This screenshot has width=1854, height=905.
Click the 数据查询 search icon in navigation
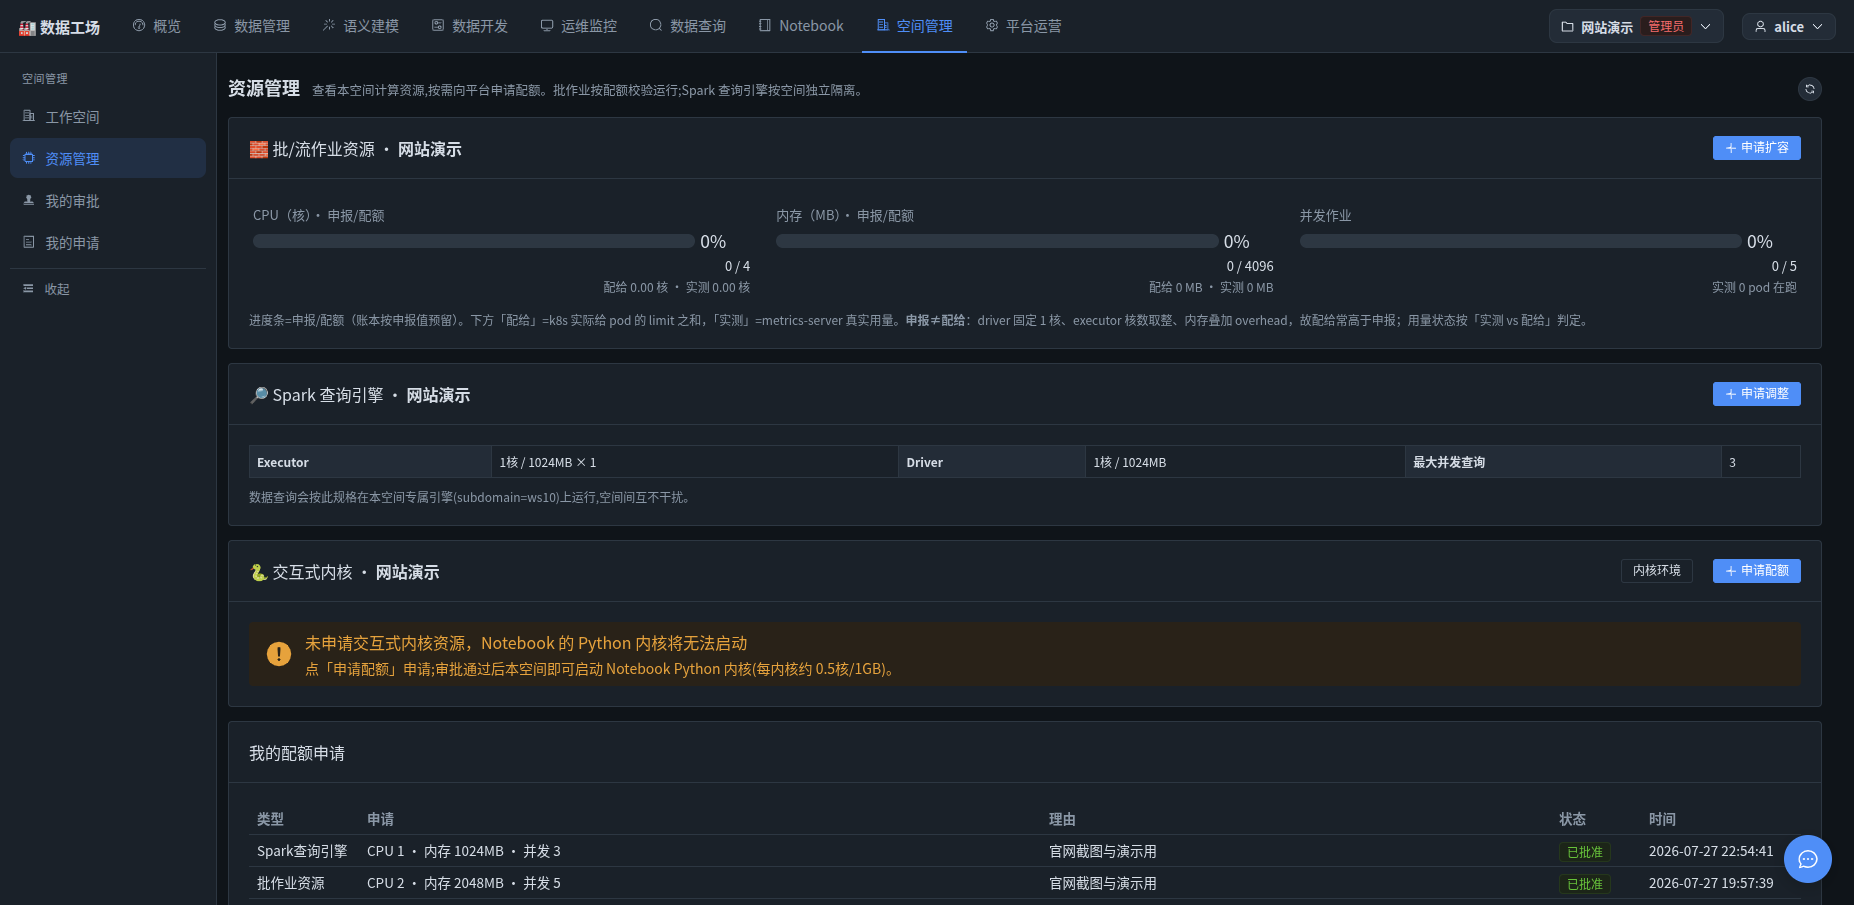pos(656,25)
